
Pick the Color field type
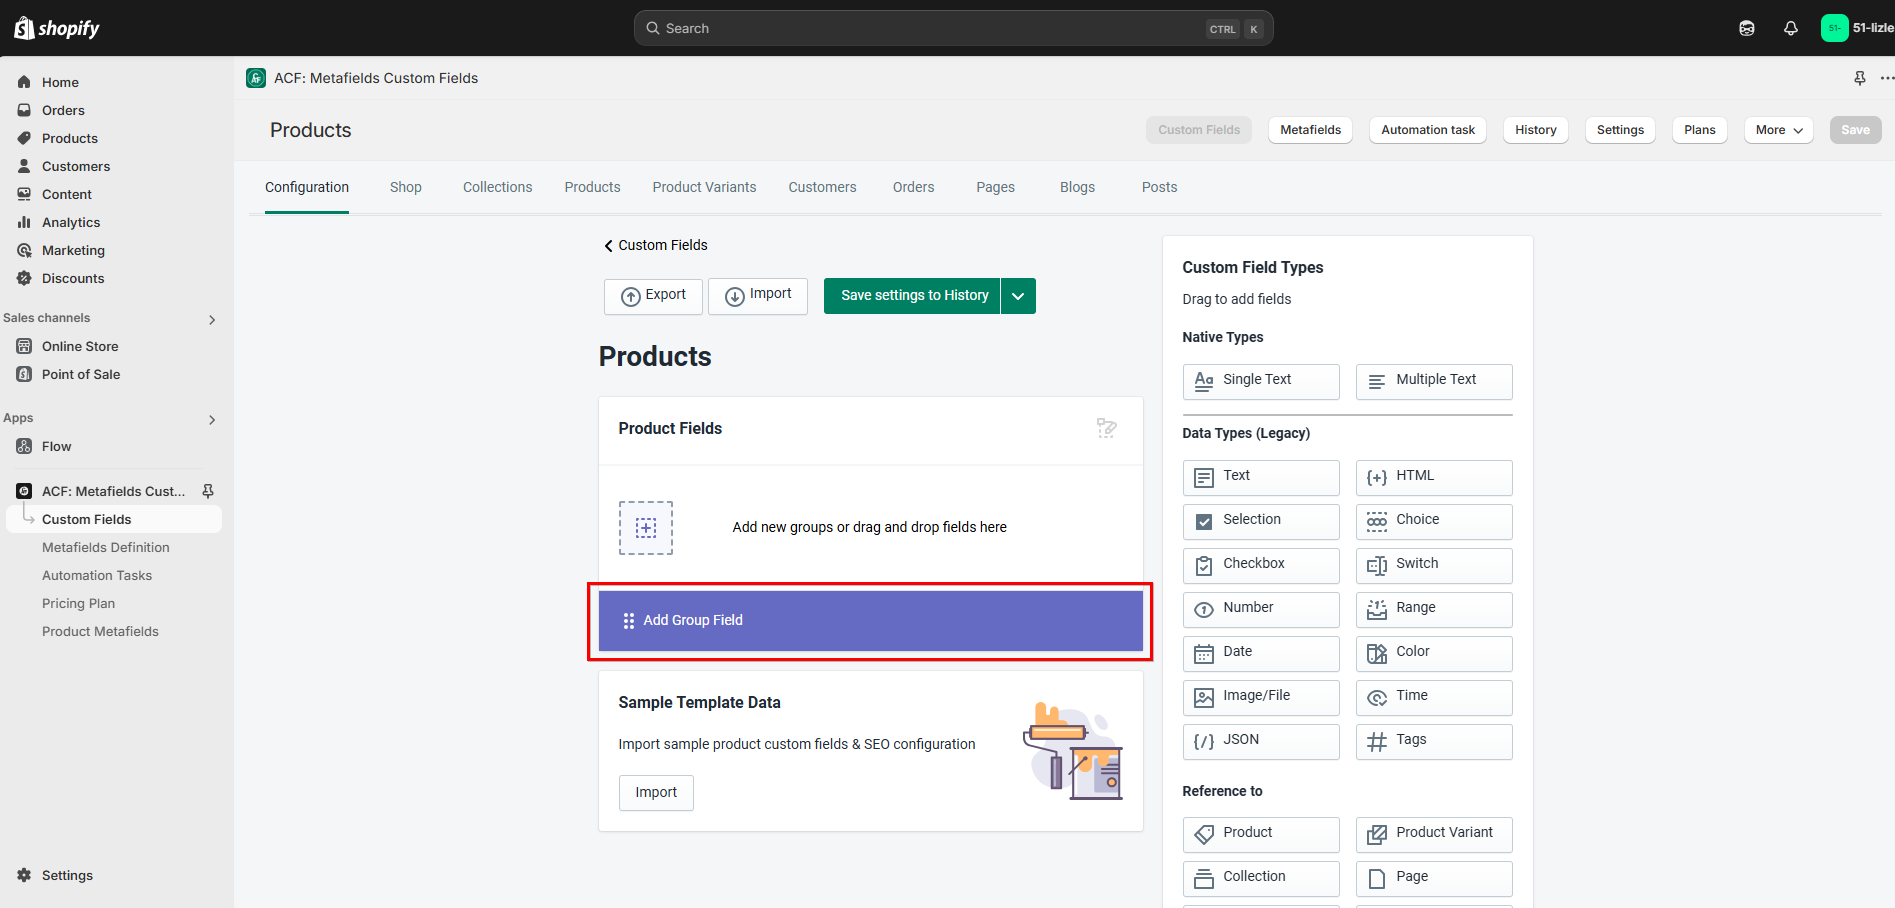pos(1434,653)
